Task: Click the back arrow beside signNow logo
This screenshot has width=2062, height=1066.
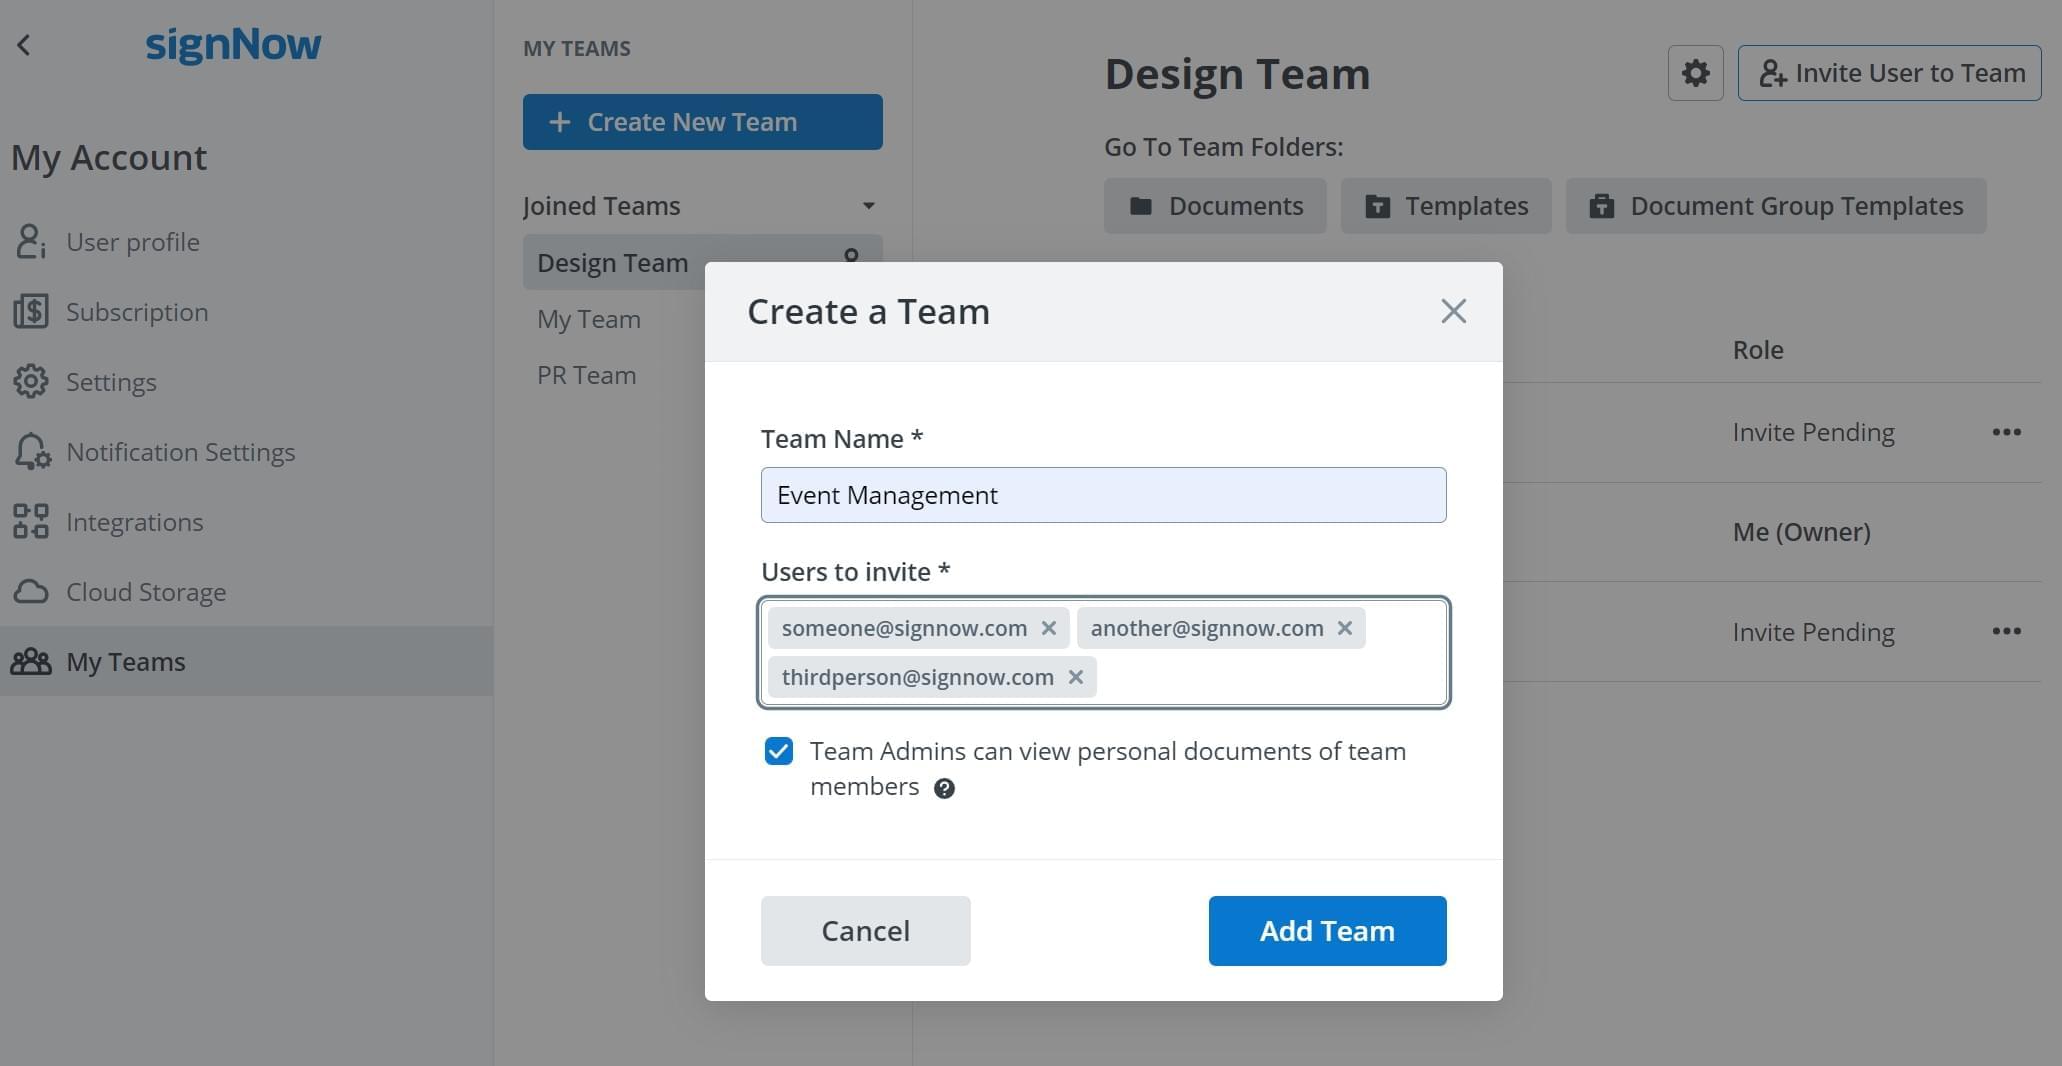Action: pos(24,45)
